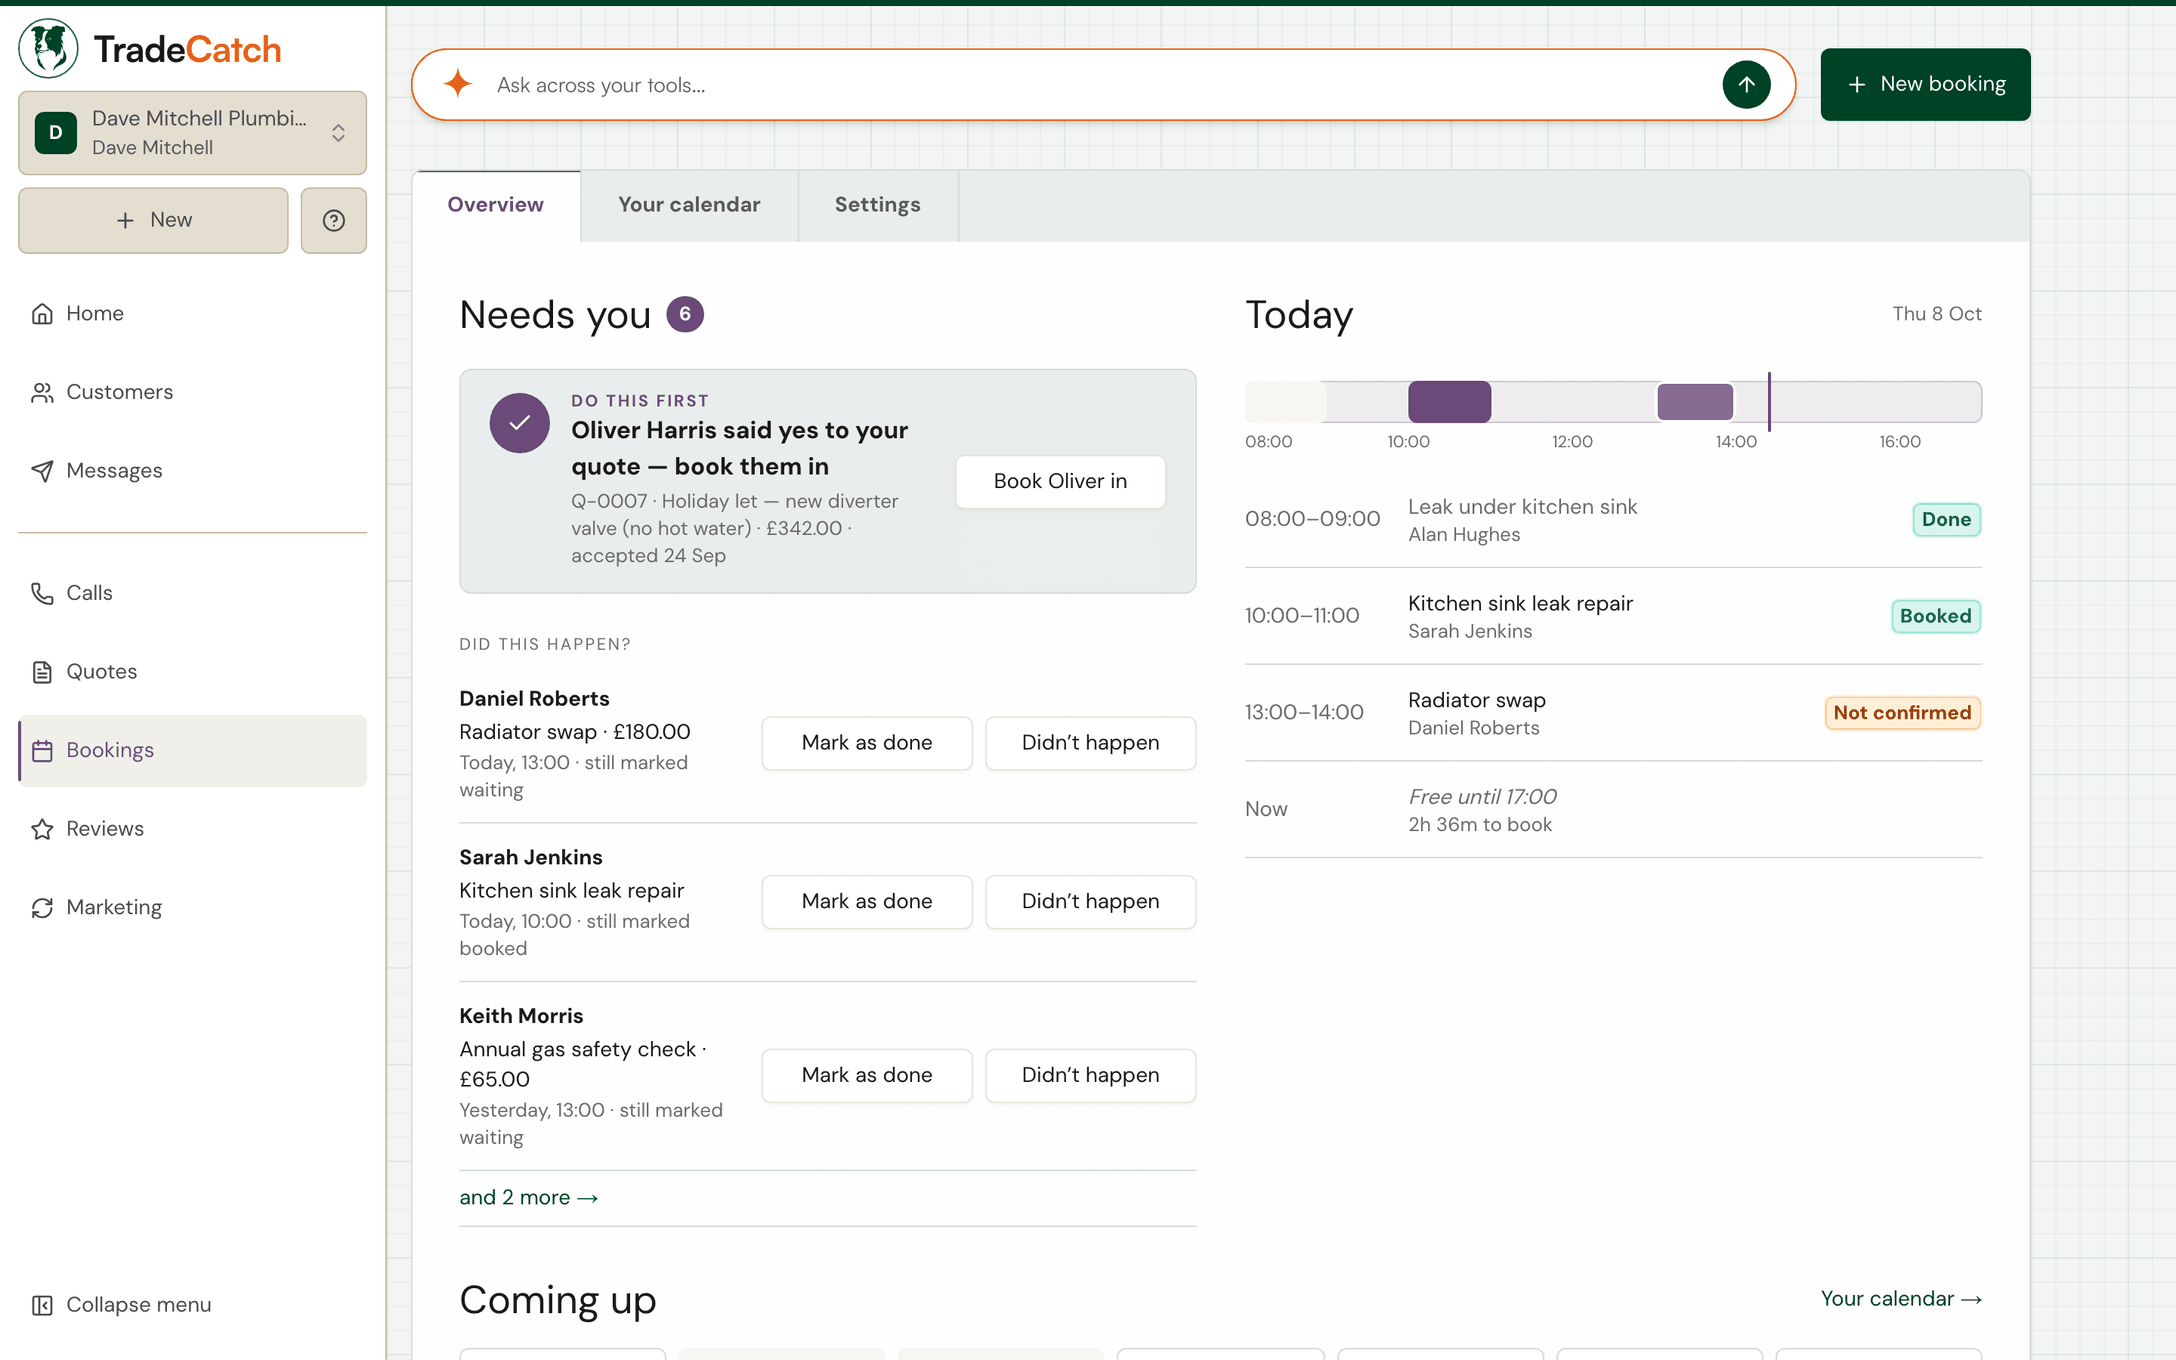Open the Calls section
Screen dimensions: 2176x1360
pyautogui.click(x=192, y=593)
